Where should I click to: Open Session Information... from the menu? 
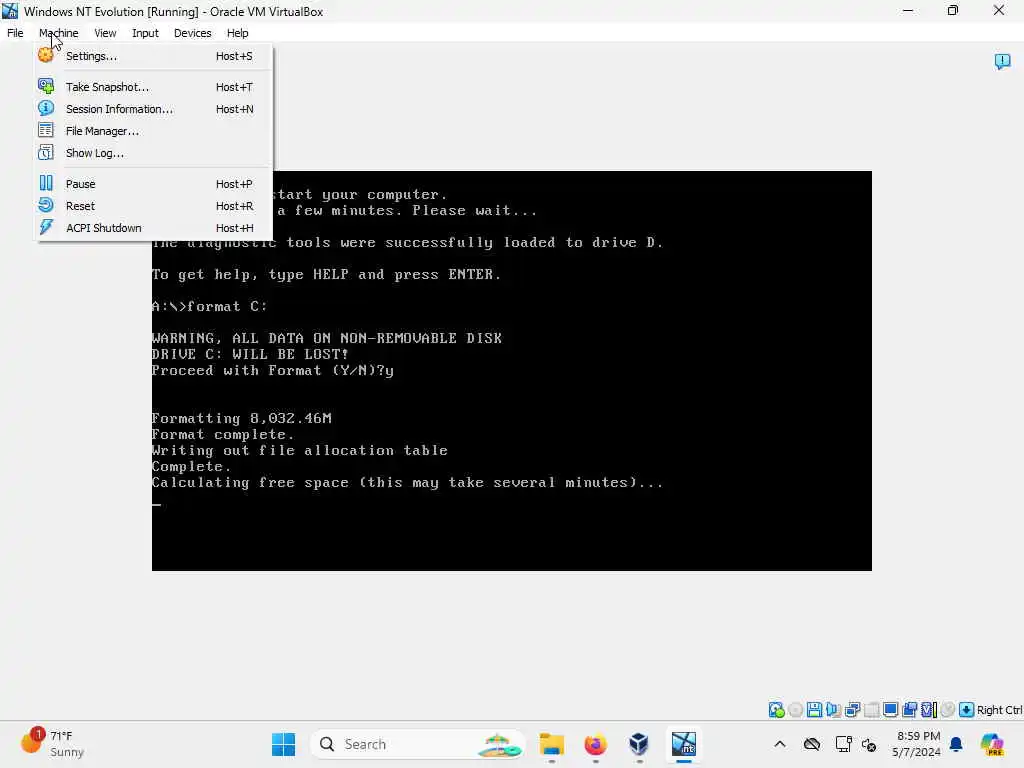tap(154, 109)
